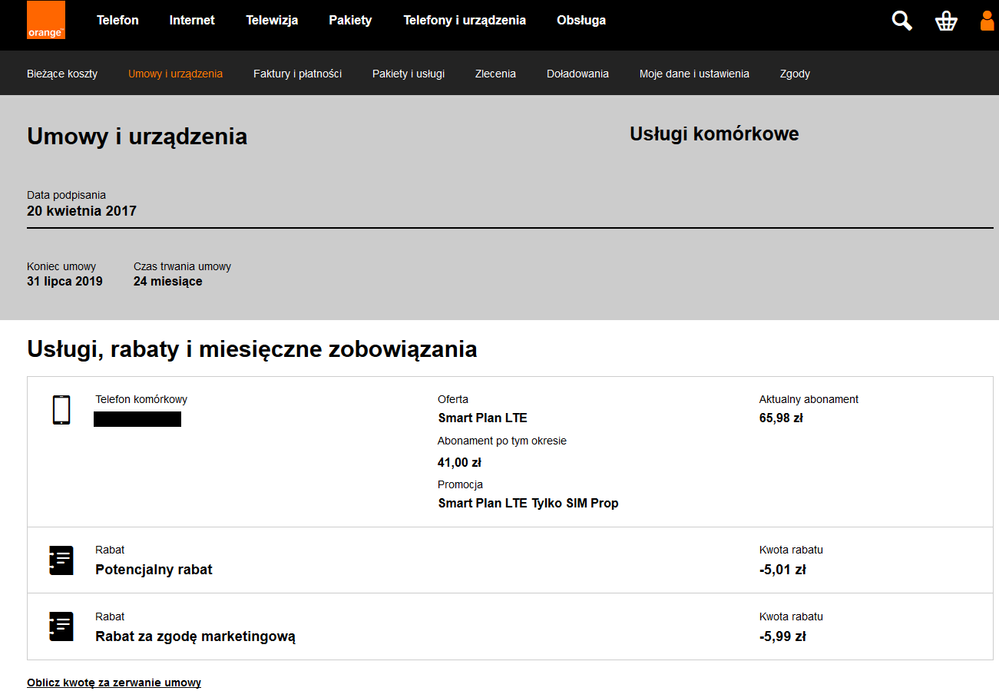Open the Internet menu
Image resolution: width=999 pixels, height=697 pixels.
[192, 20]
